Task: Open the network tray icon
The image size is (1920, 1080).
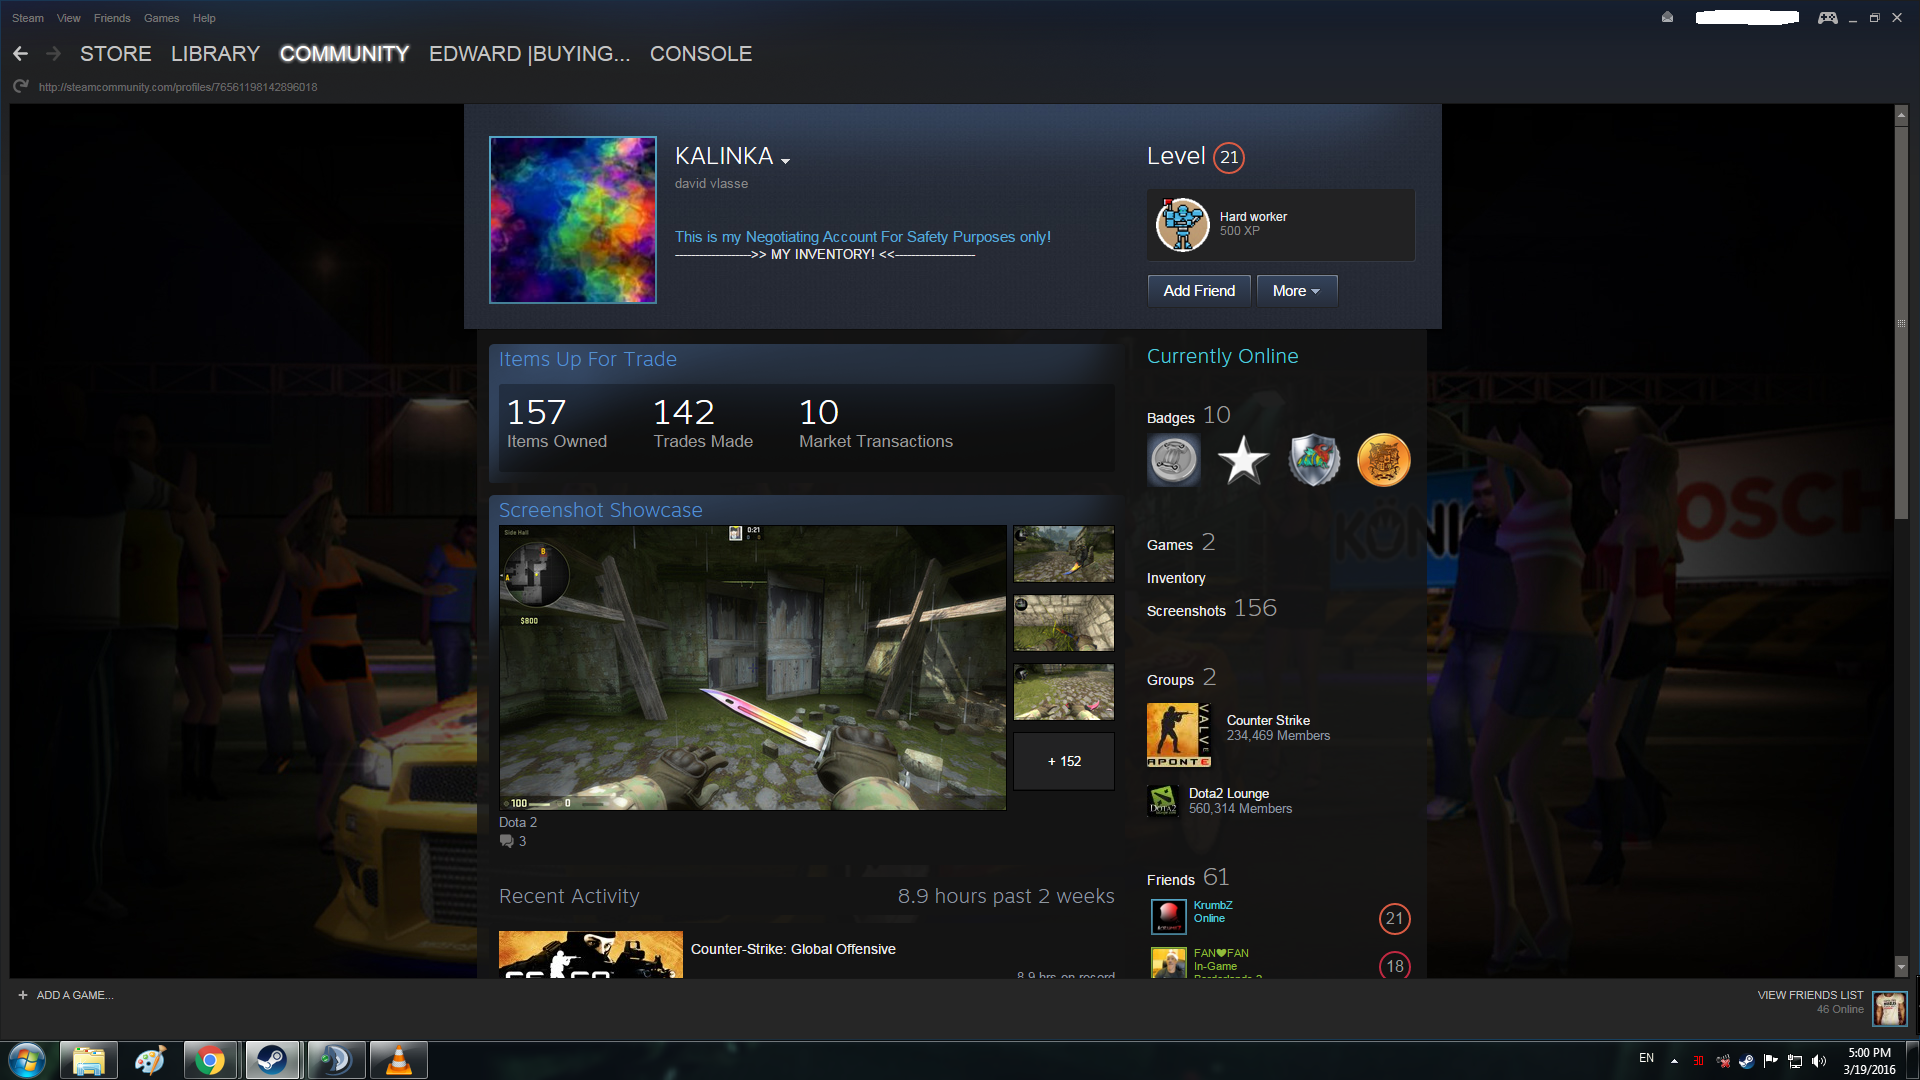Action: [x=1795, y=1061]
